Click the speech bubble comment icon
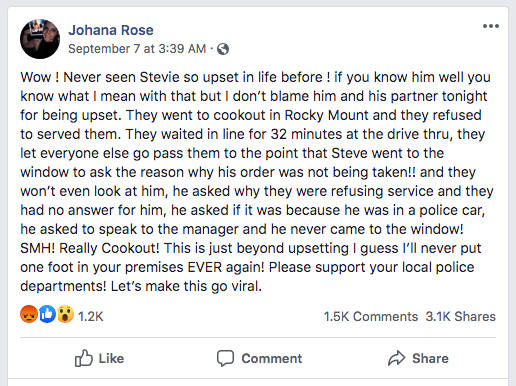This screenshot has width=516, height=386. (x=225, y=358)
